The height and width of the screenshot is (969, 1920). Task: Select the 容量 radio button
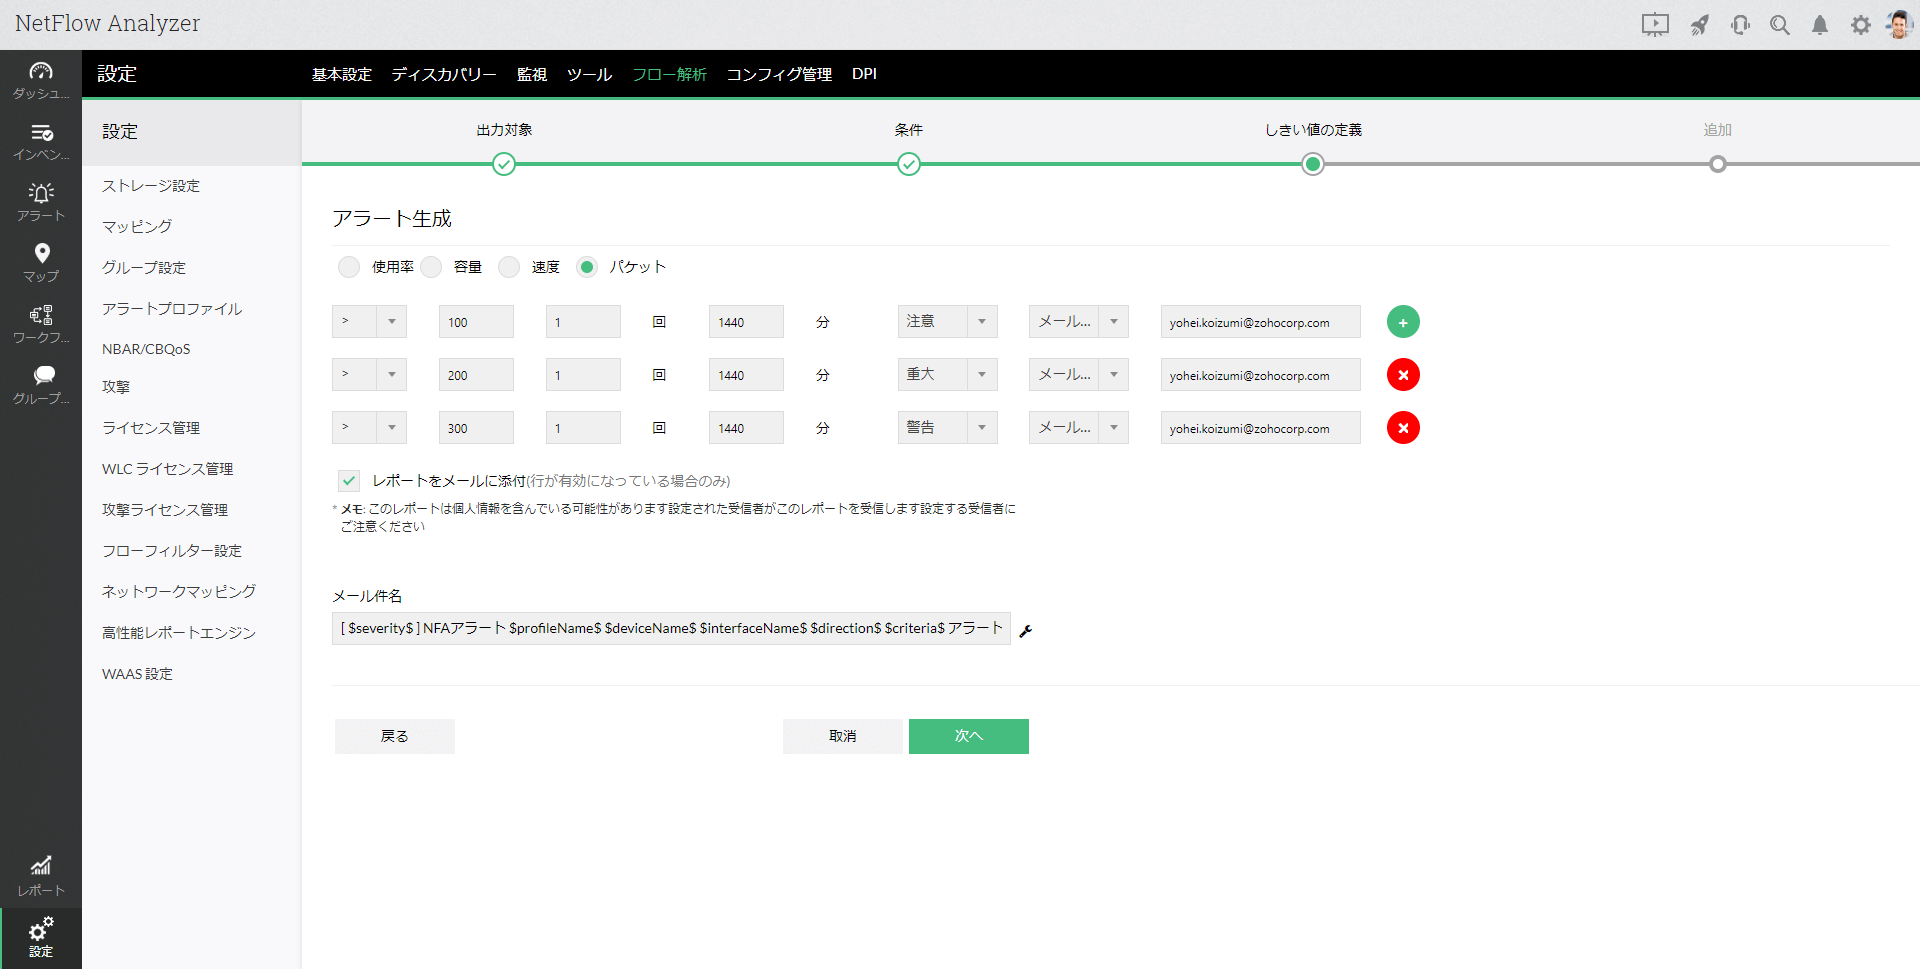pyautogui.click(x=431, y=267)
